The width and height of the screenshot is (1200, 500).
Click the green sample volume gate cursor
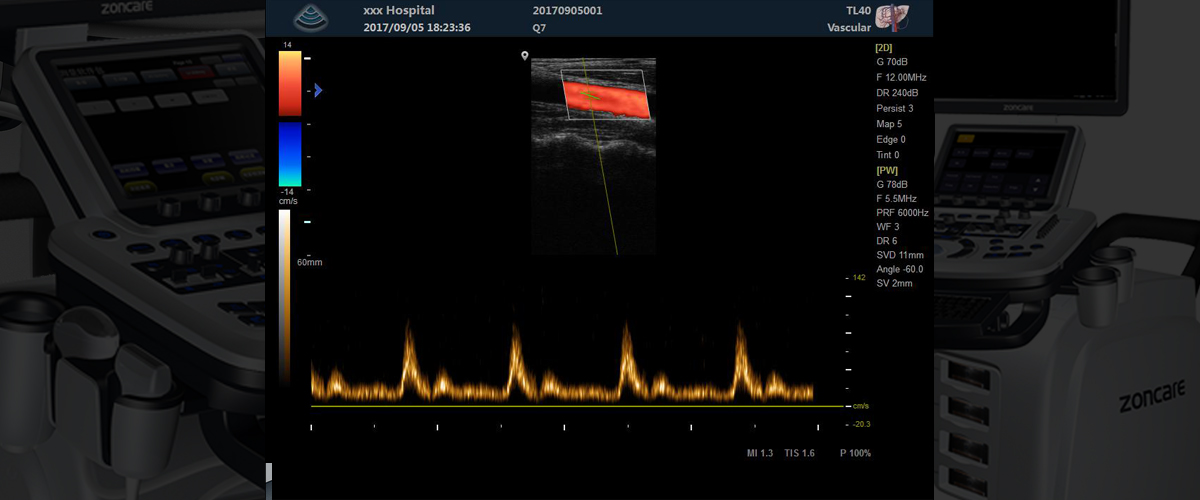point(590,96)
